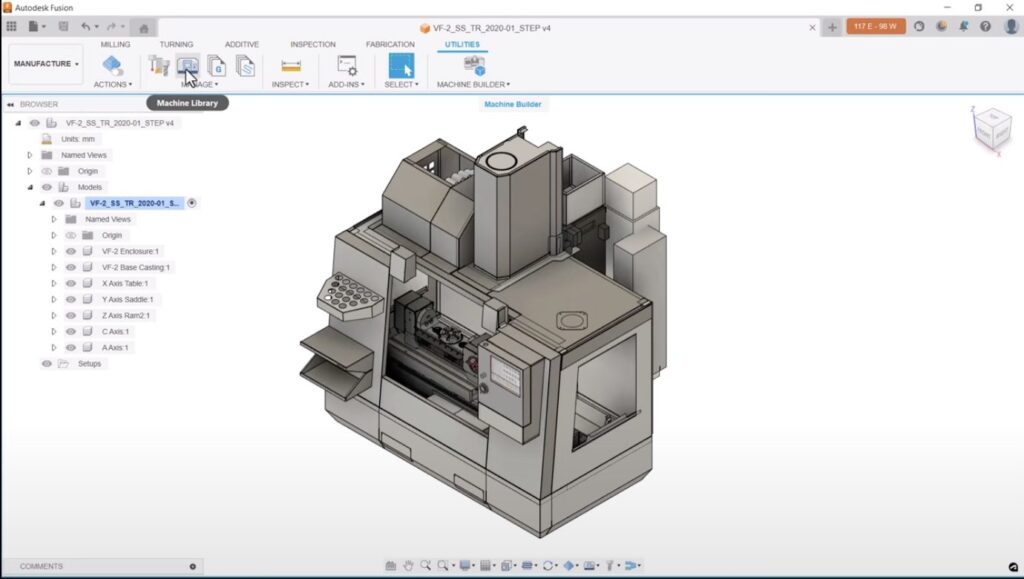Open the MANUFACTURE workspace dropdown
The width and height of the screenshot is (1024, 579).
(46, 64)
